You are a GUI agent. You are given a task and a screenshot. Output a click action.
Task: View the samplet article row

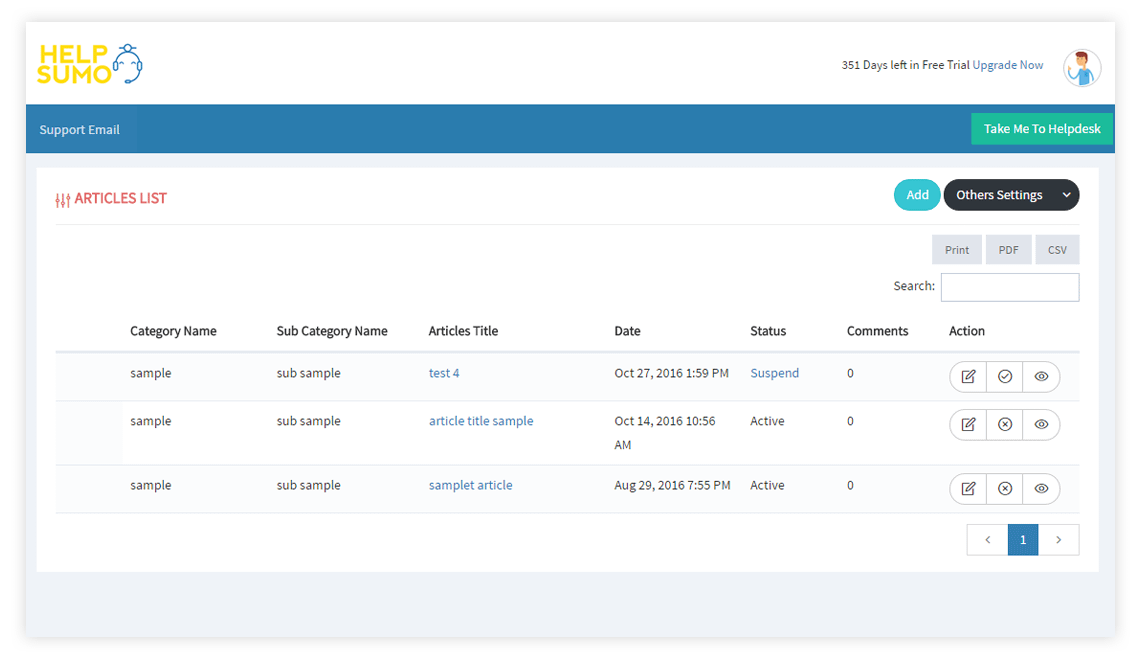coord(1041,488)
